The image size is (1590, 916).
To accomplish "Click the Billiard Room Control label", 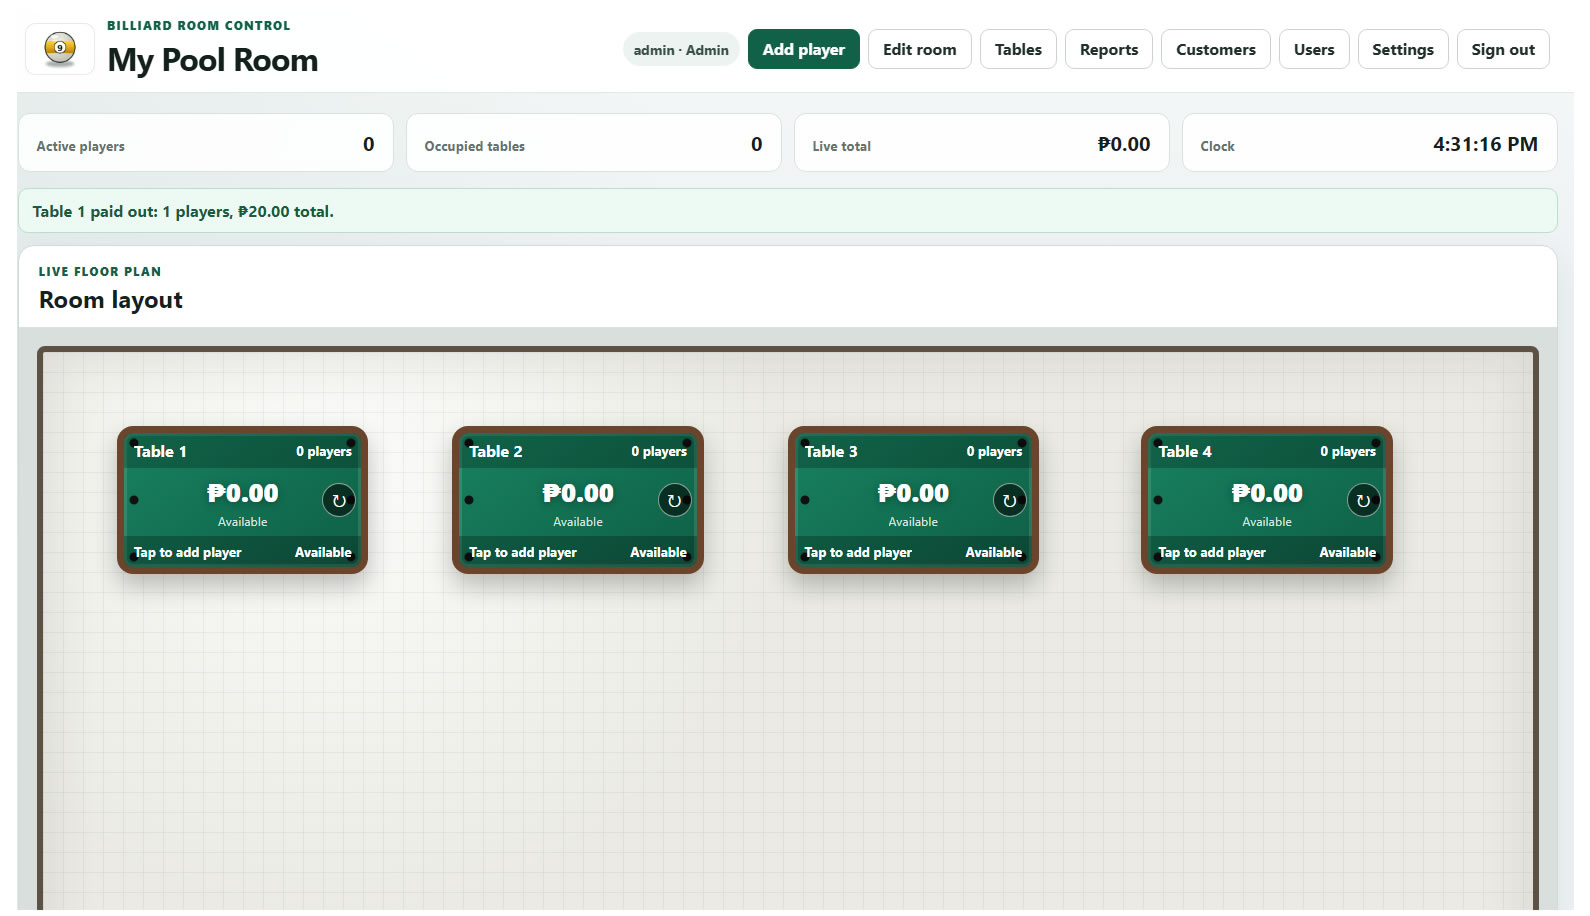I will pyautogui.click(x=199, y=25).
